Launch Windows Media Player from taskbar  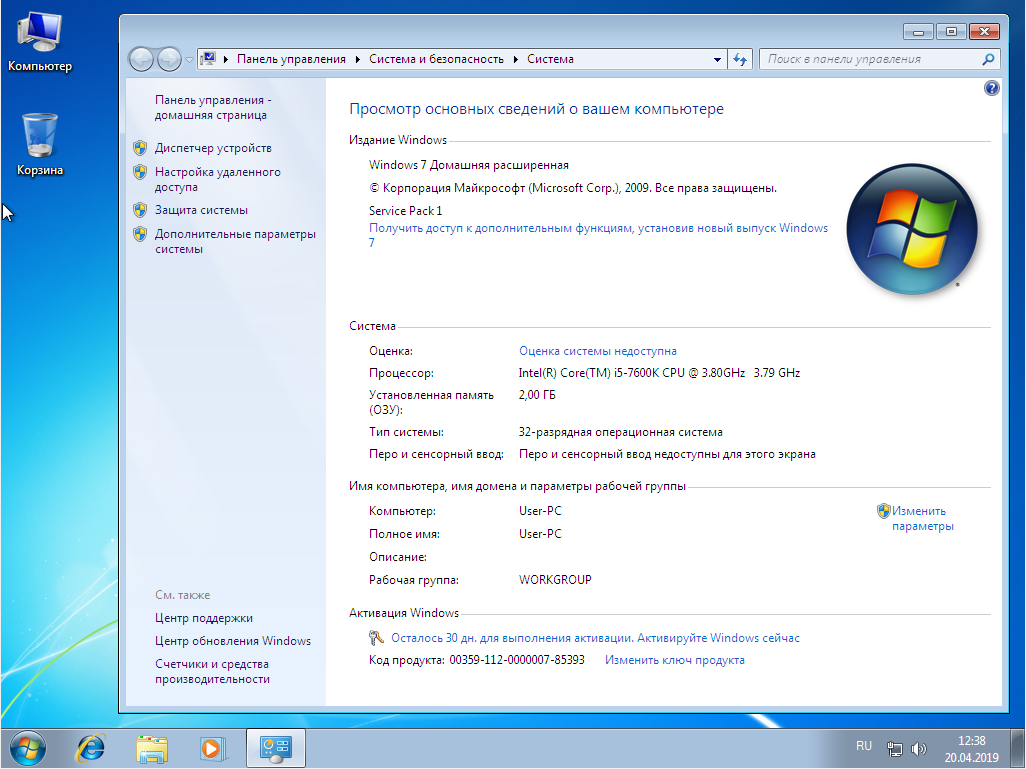[x=212, y=748]
